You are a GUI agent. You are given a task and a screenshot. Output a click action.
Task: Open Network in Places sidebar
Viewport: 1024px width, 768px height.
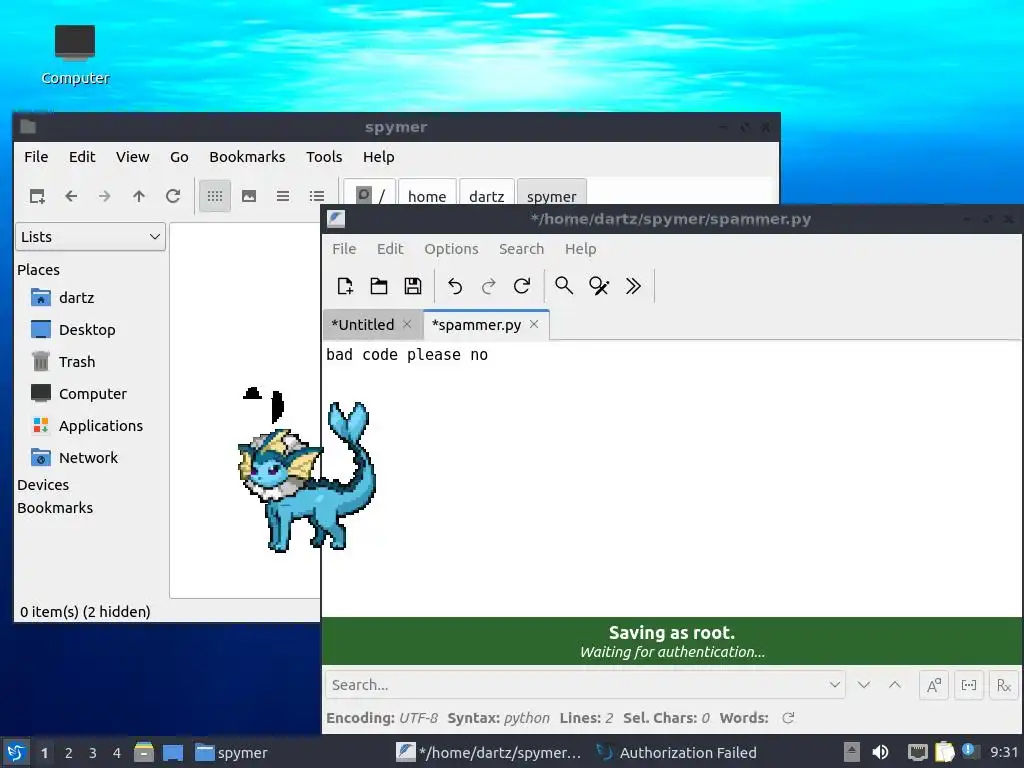pyautogui.click(x=74, y=458)
